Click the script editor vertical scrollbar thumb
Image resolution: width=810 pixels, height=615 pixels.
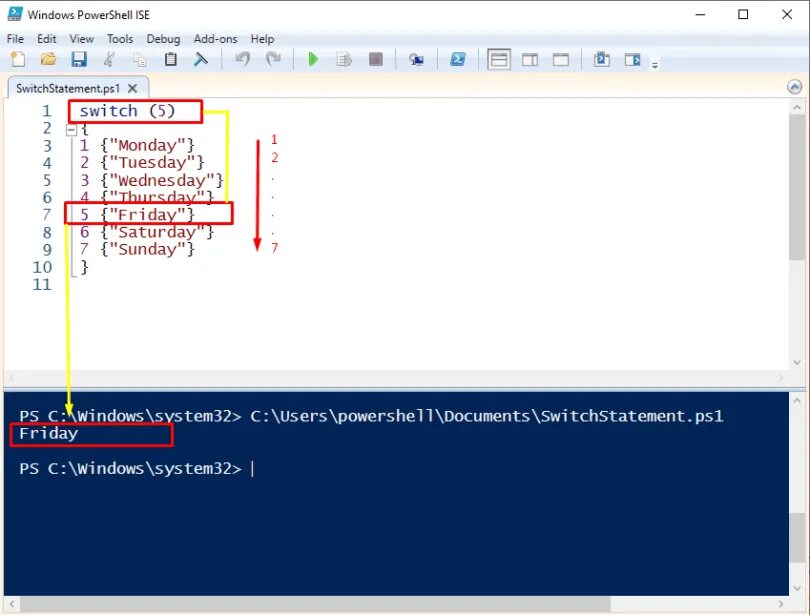tap(797, 187)
